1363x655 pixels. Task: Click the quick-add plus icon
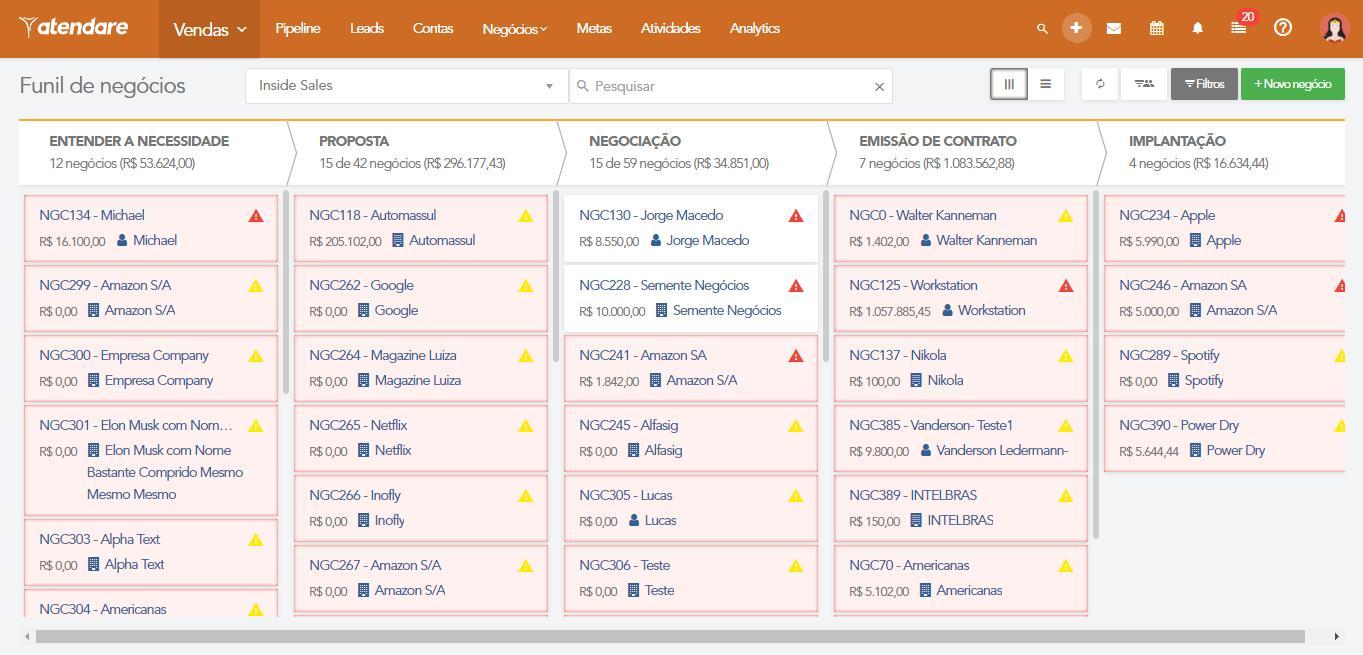1076,28
